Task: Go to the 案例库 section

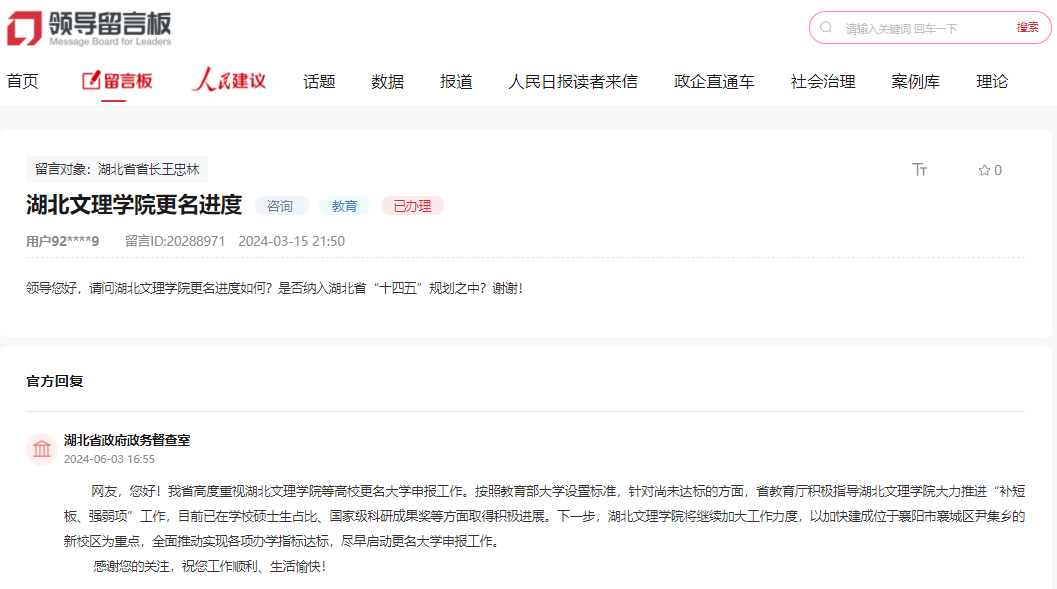Action: pyautogui.click(x=915, y=82)
